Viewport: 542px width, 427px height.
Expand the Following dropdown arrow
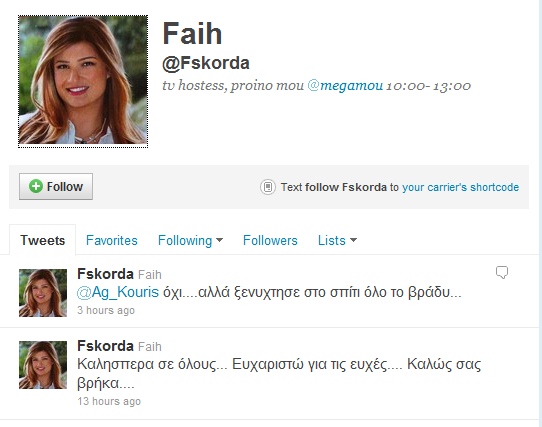click(219, 240)
